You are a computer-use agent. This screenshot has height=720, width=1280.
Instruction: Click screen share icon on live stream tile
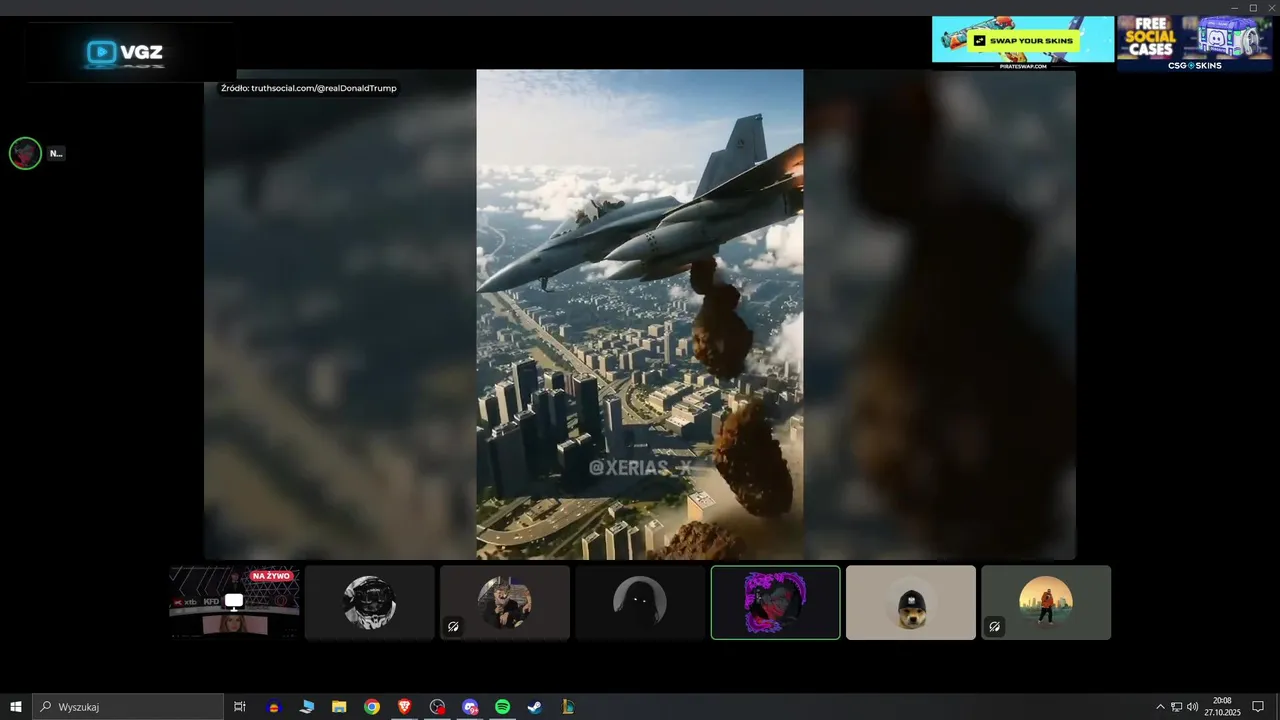click(x=234, y=601)
